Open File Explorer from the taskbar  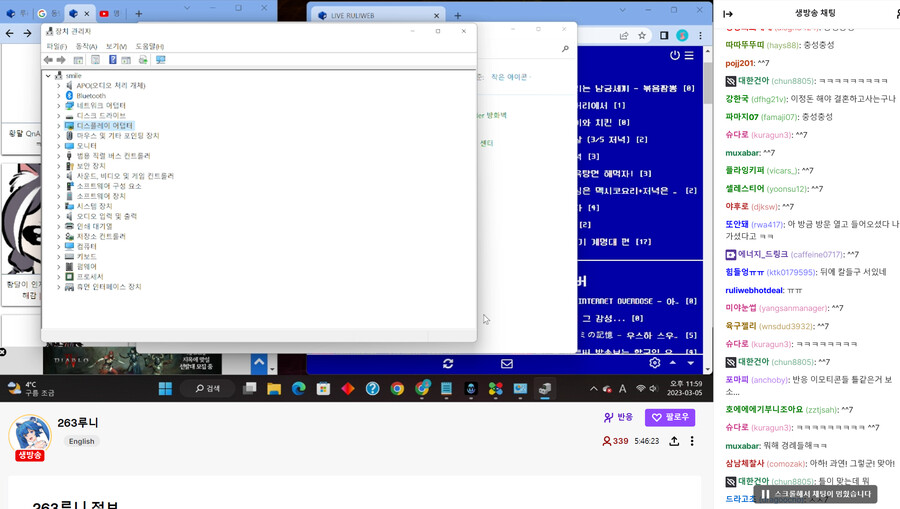[274, 389]
